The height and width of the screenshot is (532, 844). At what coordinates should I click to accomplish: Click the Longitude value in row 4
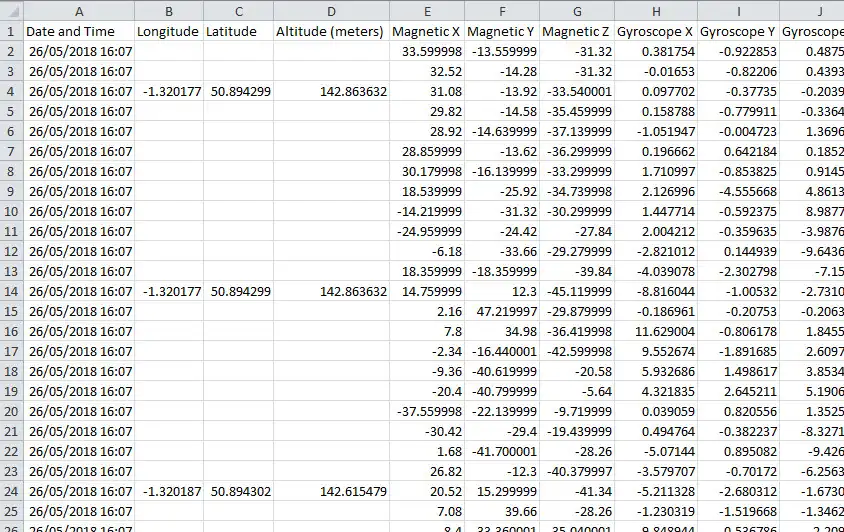point(168,91)
